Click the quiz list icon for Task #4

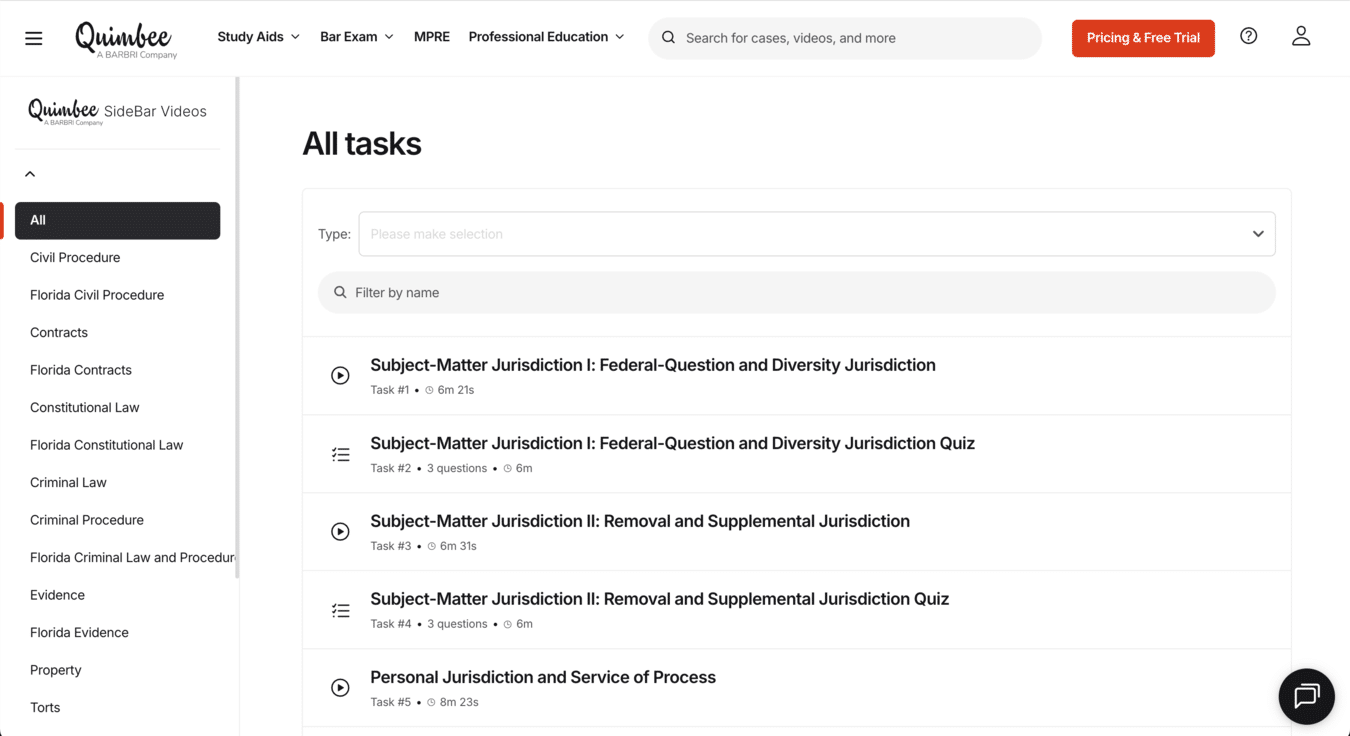point(340,610)
